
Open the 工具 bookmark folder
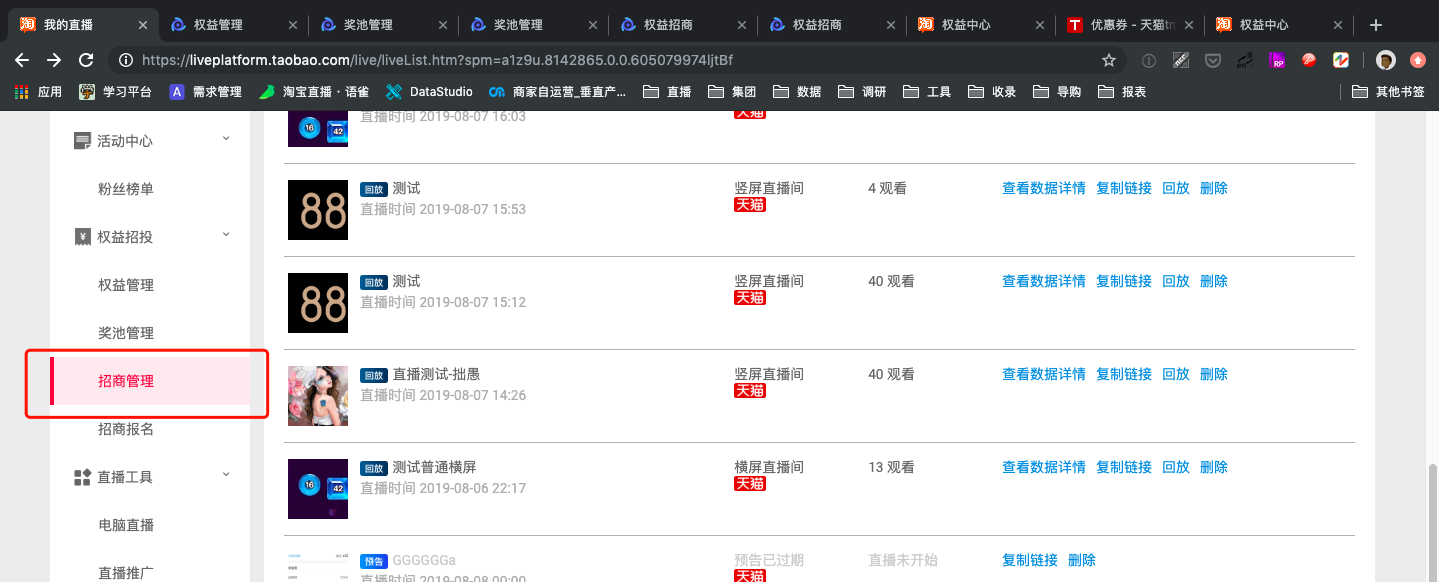pyautogui.click(x=927, y=91)
